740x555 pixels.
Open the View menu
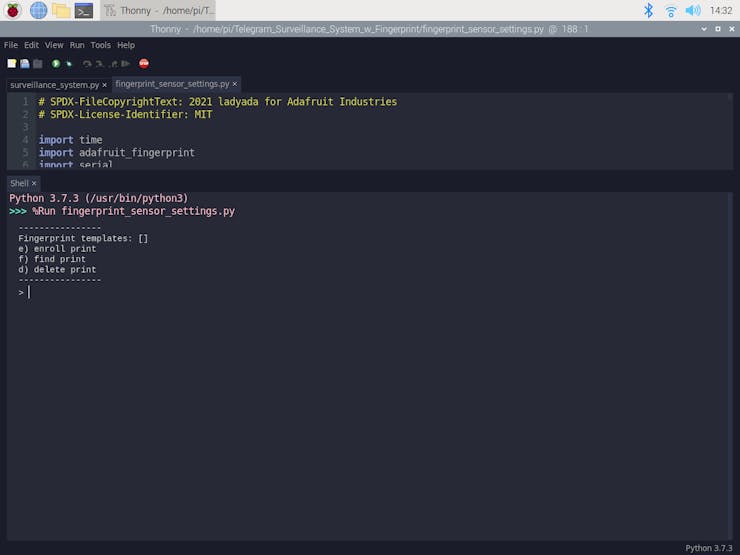(x=54, y=45)
